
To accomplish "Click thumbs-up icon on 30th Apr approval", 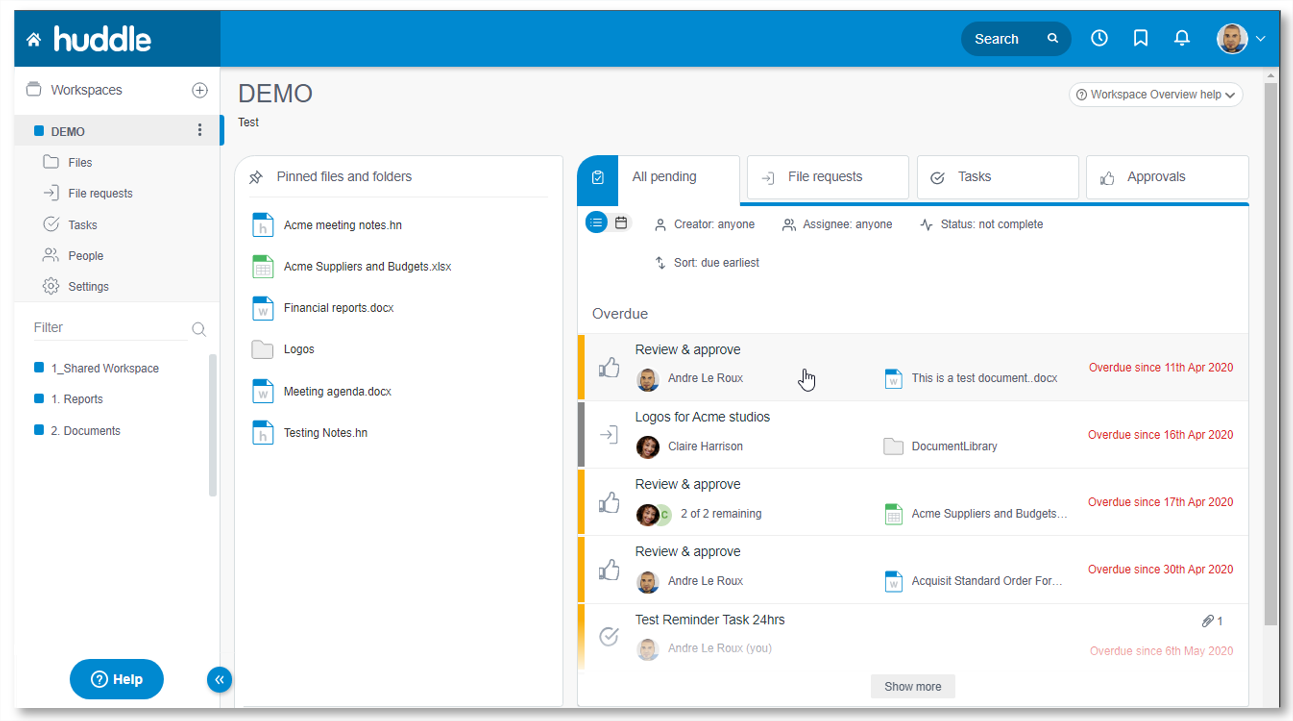I will [x=609, y=569].
